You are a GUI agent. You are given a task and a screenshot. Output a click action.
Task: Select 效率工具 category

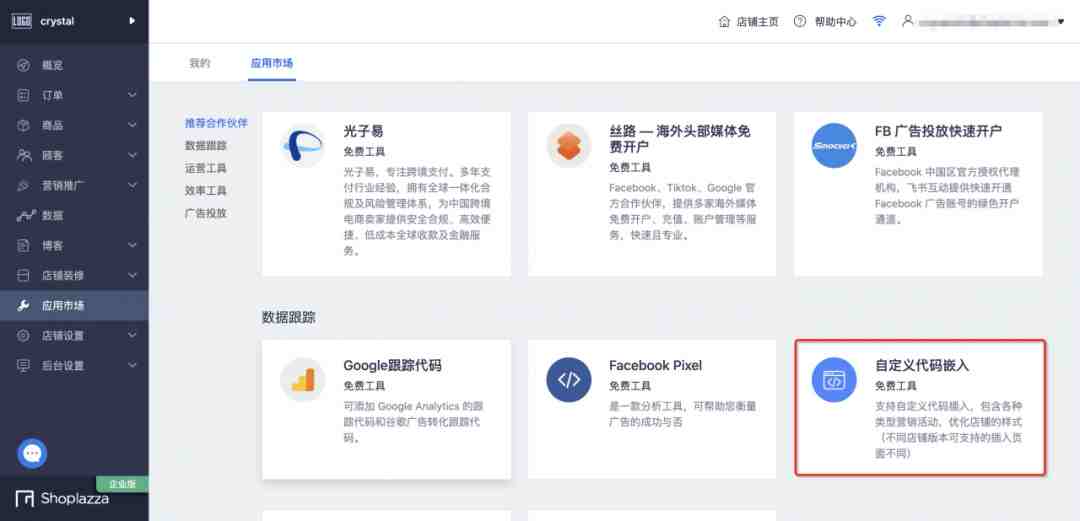[x=206, y=191]
